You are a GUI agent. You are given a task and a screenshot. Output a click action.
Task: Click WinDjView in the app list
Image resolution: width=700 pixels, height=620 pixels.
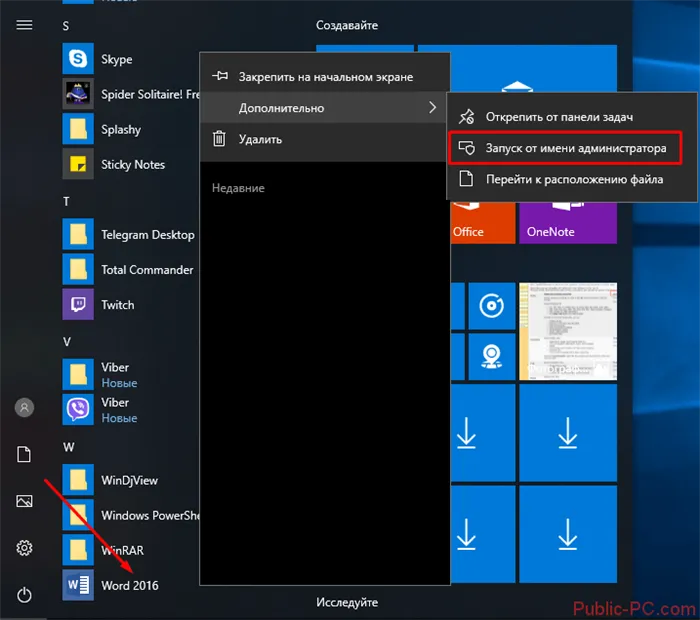[x=129, y=481]
